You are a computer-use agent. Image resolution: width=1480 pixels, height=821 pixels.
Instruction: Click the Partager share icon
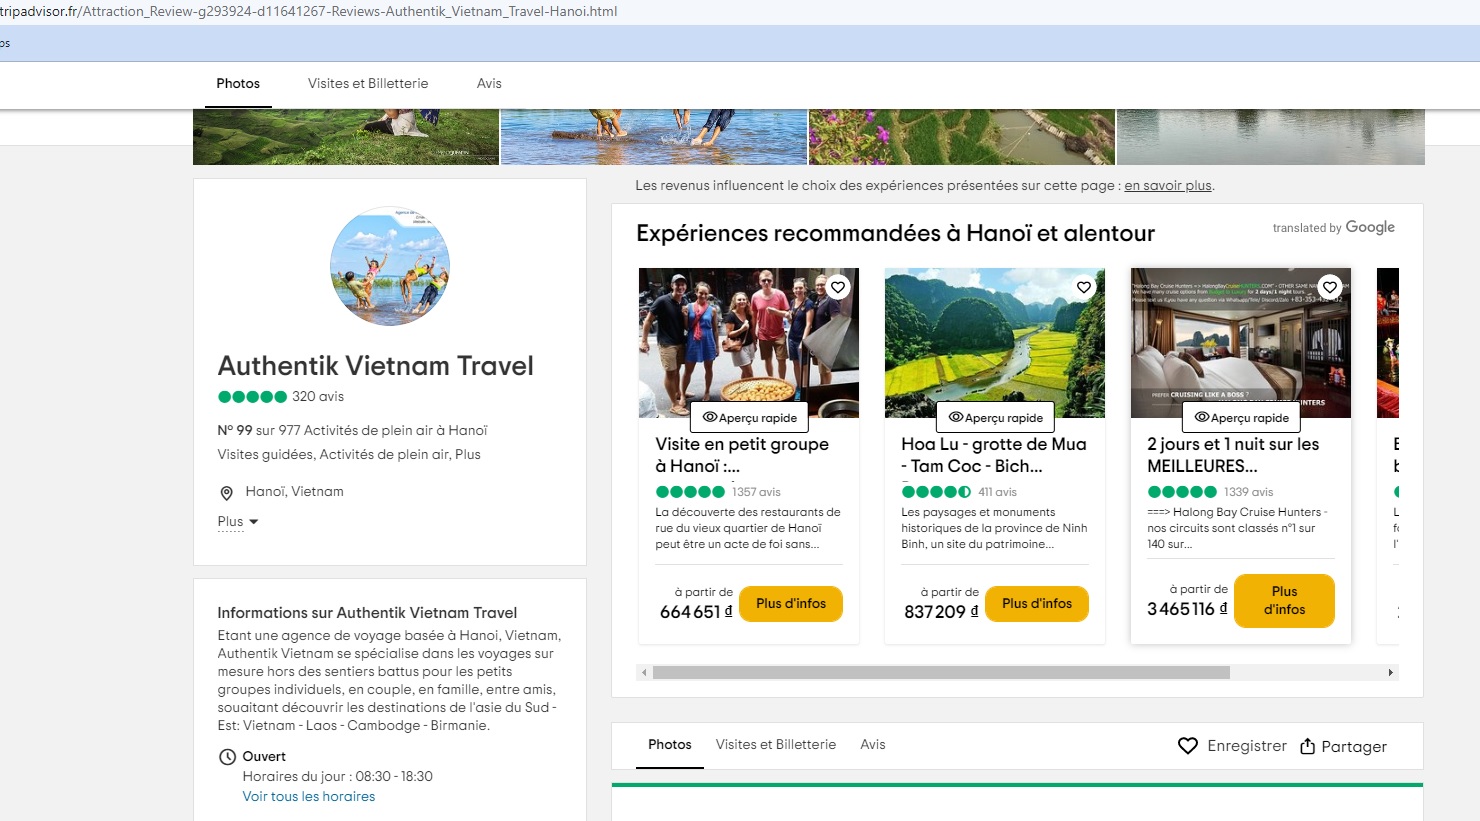pos(1307,746)
